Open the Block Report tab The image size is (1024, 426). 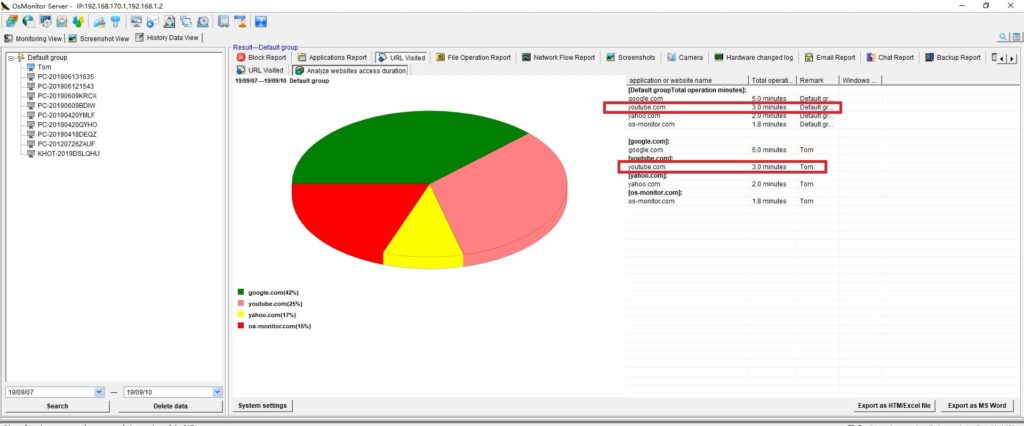[262, 57]
